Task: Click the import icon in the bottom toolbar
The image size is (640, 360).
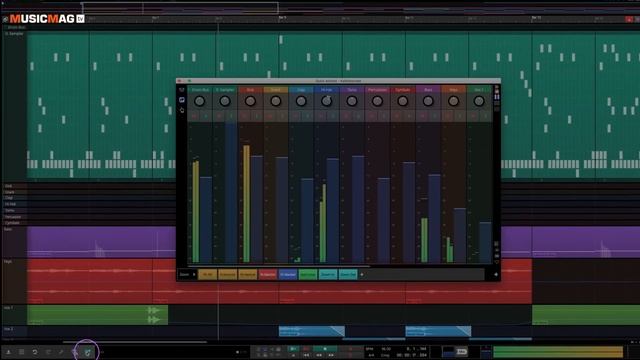Action: (x=8, y=352)
